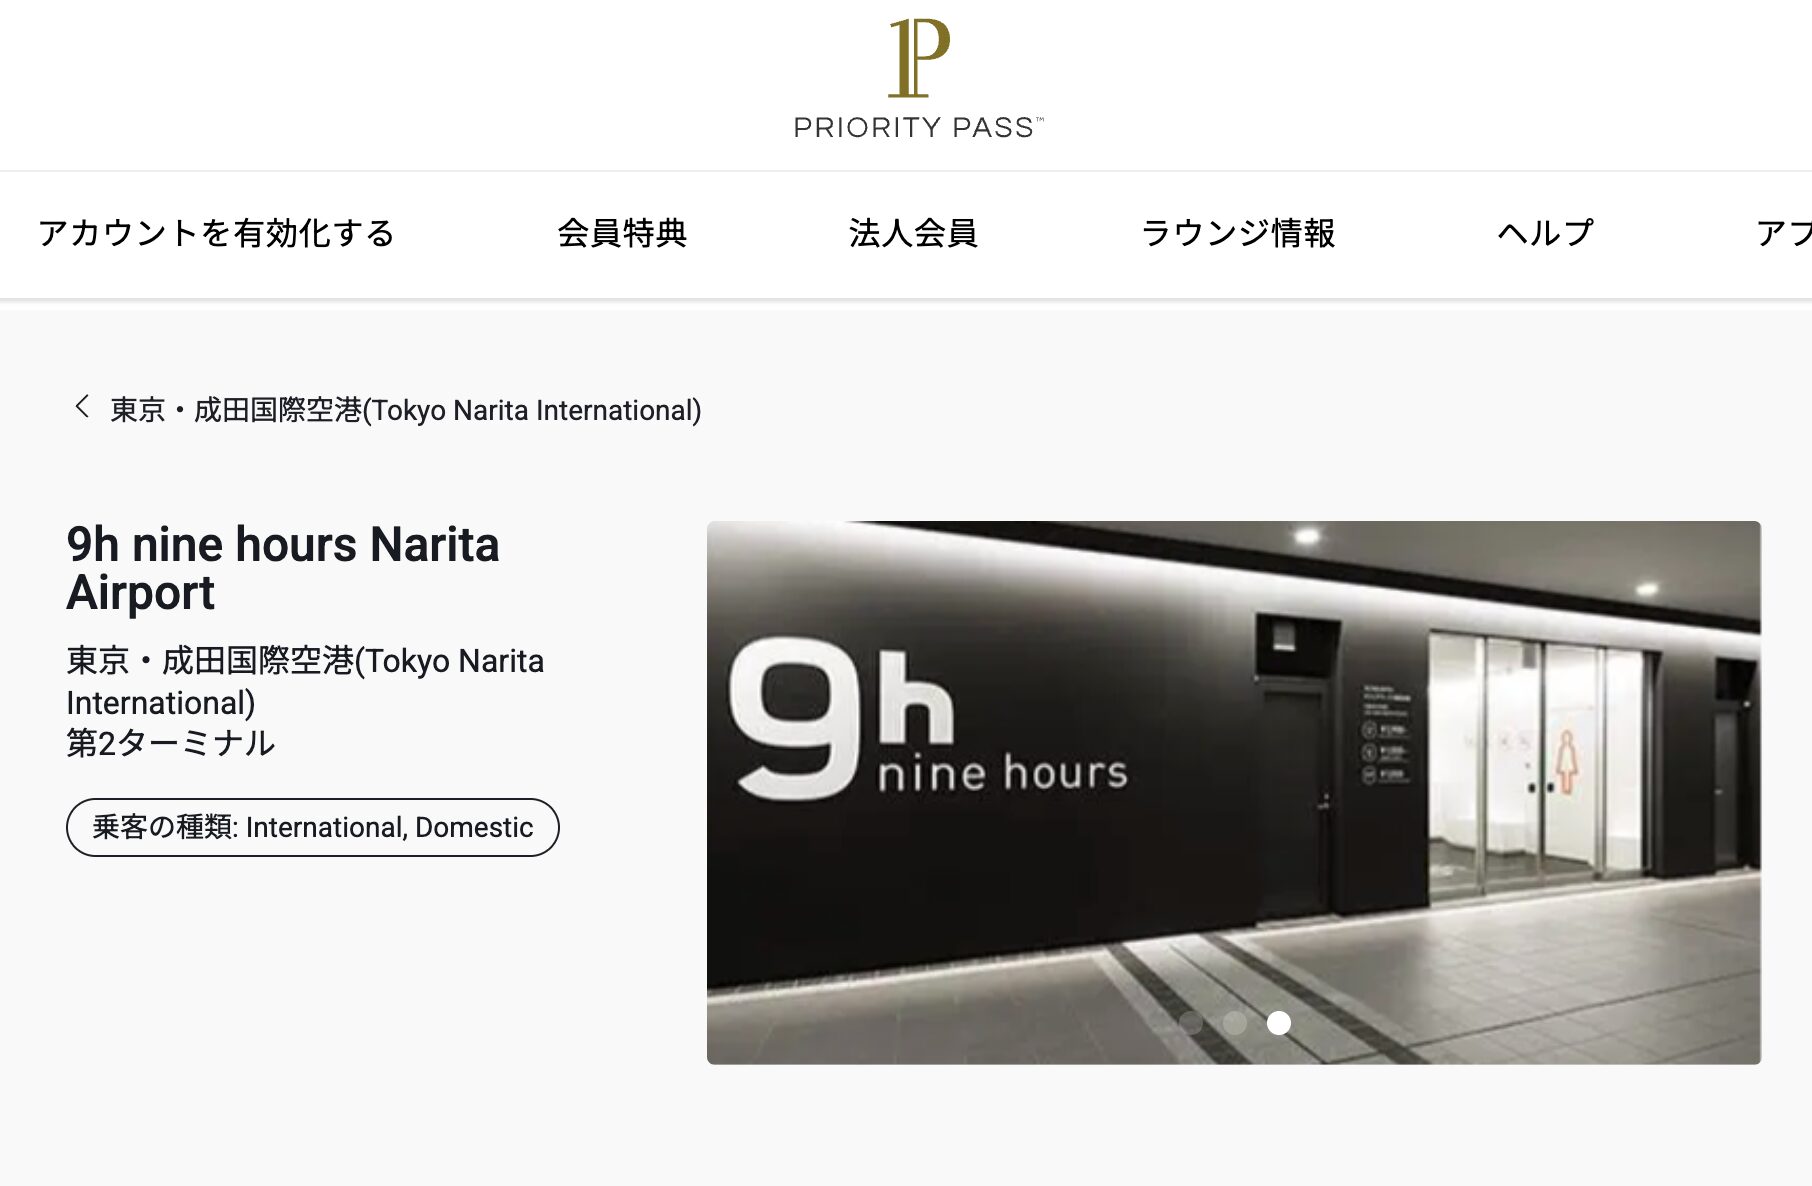The width and height of the screenshot is (1812, 1186).
Task: Click the back chevron before 東京・成田国際空港
Action: tap(82, 407)
